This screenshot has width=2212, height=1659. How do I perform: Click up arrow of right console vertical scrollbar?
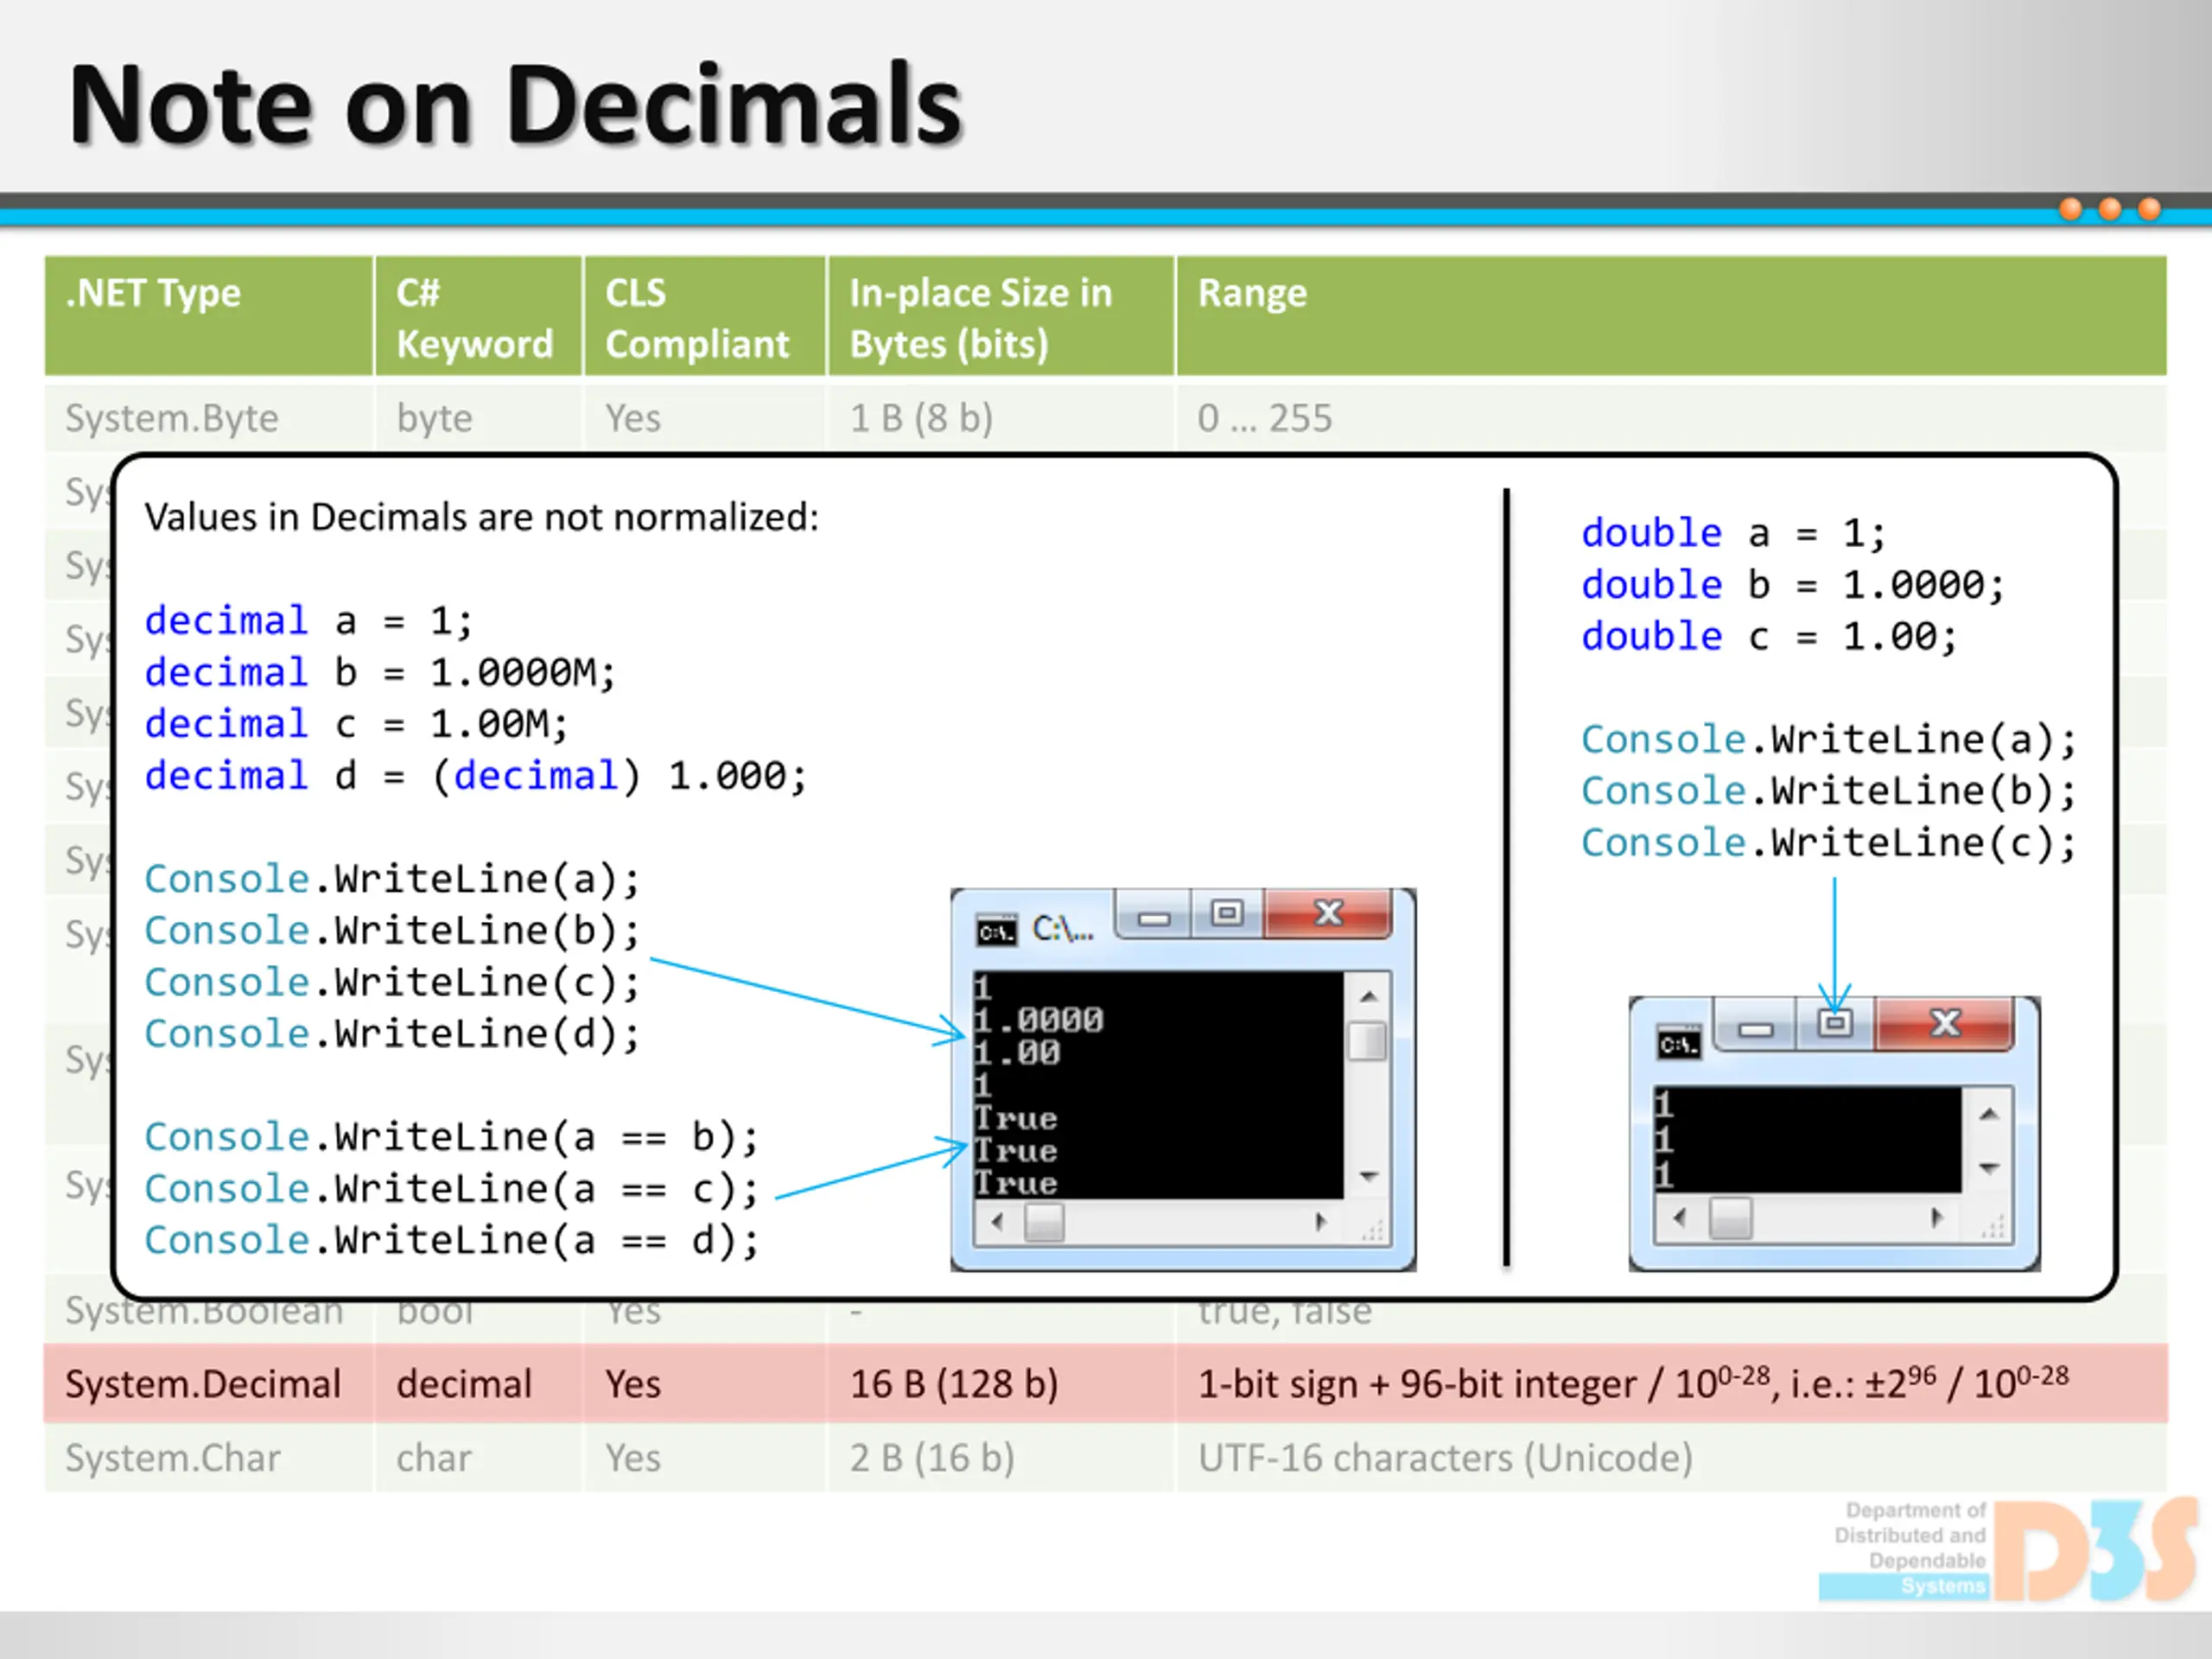1989,1114
